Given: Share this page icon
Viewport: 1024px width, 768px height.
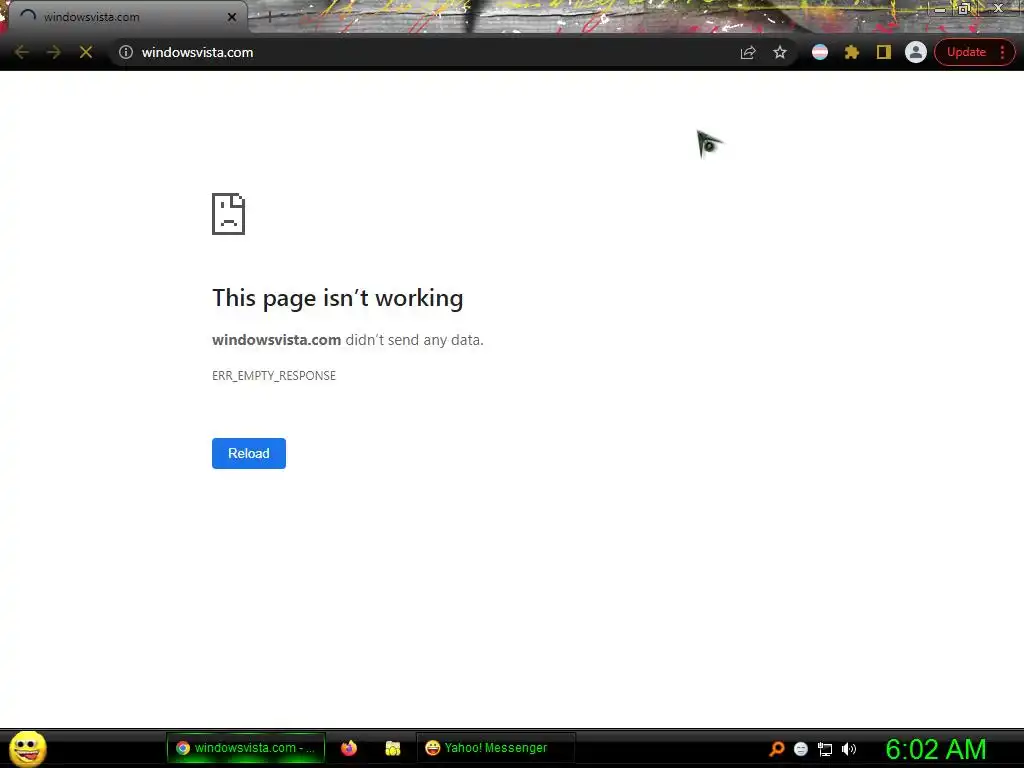Looking at the screenshot, I should (x=748, y=53).
